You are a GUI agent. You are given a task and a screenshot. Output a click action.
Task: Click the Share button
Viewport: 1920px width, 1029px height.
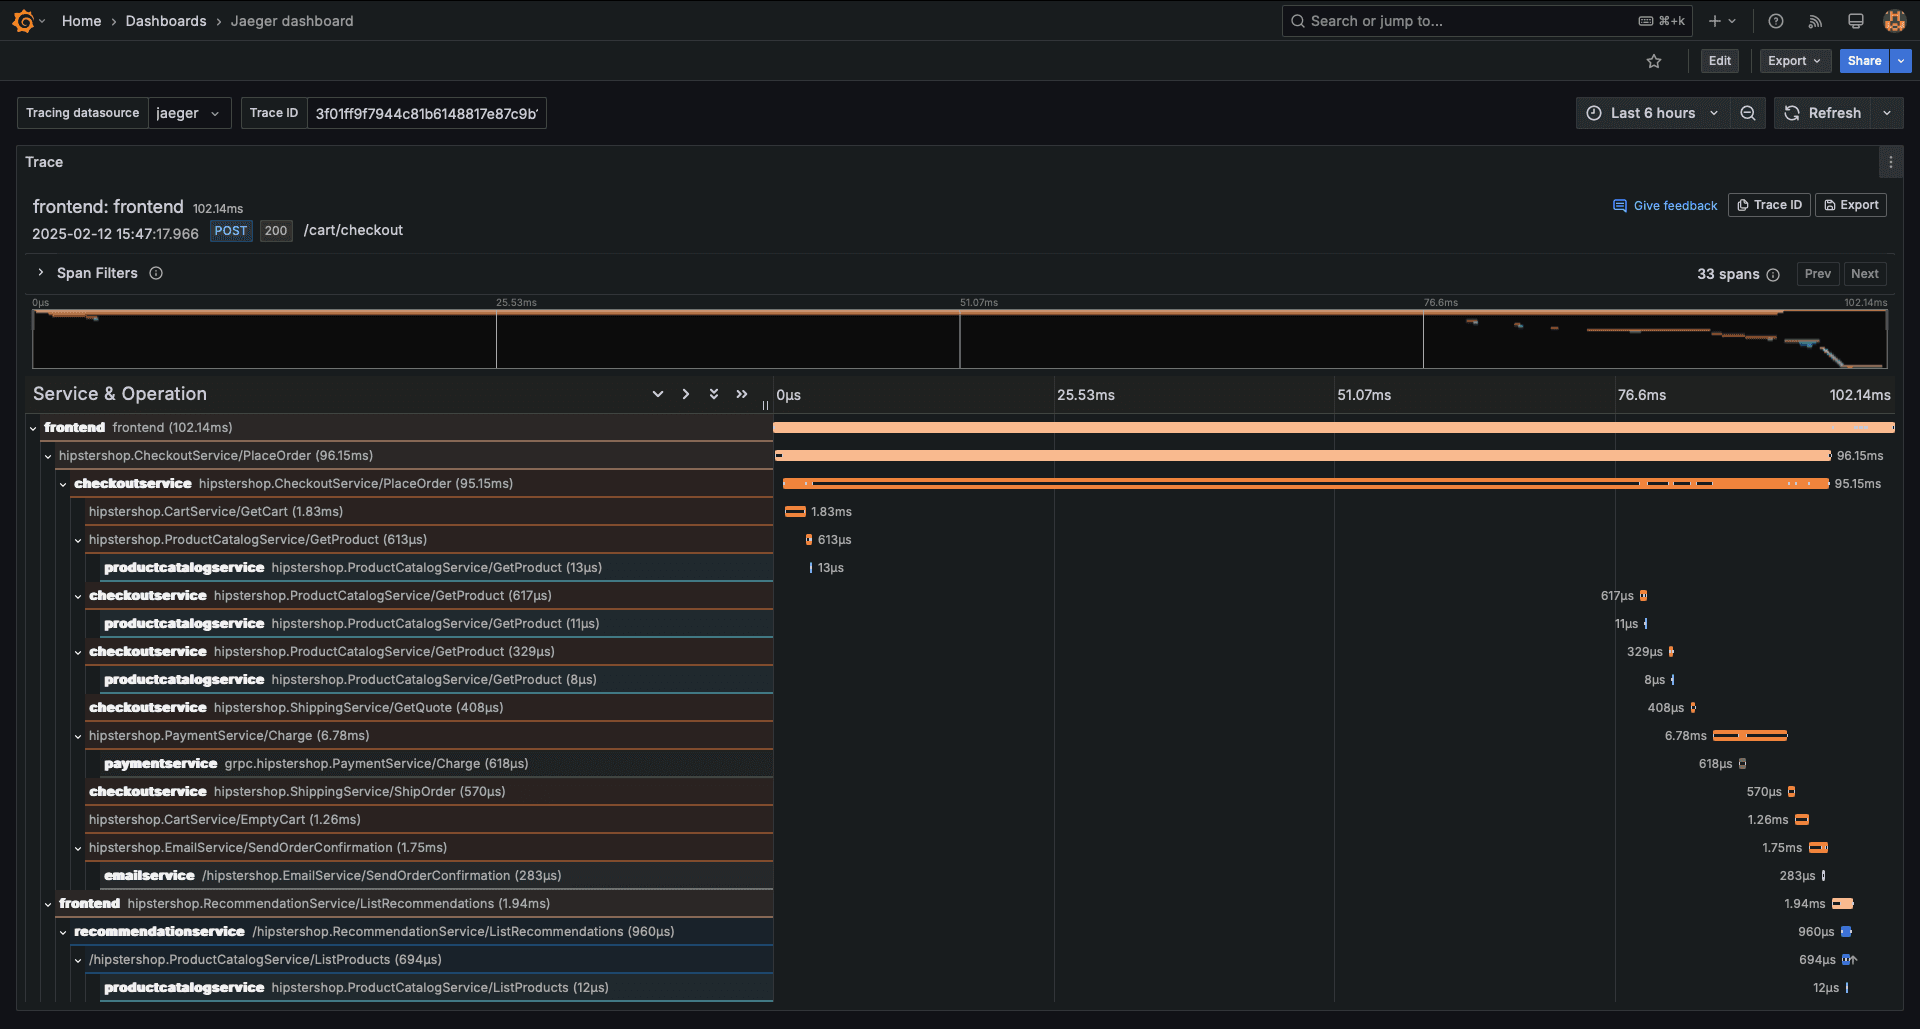1864,61
